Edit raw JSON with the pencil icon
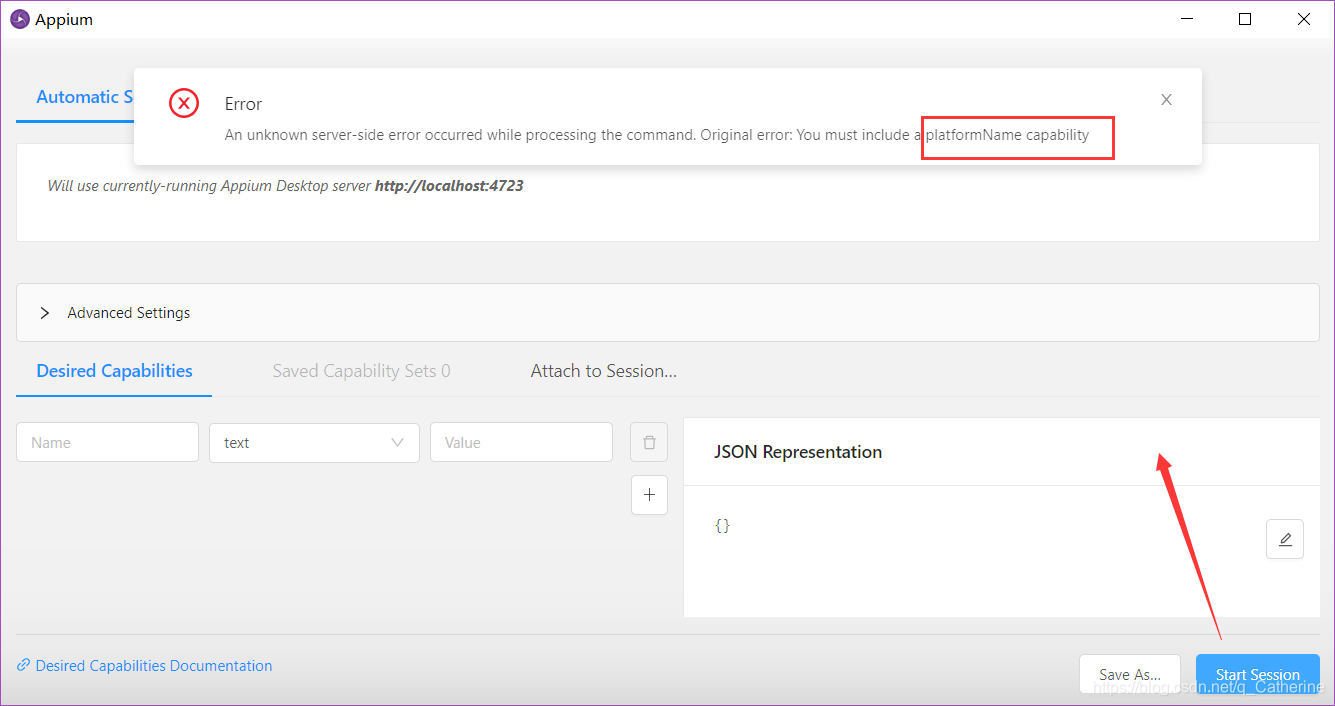Viewport: 1335px width, 706px height. (x=1285, y=539)
